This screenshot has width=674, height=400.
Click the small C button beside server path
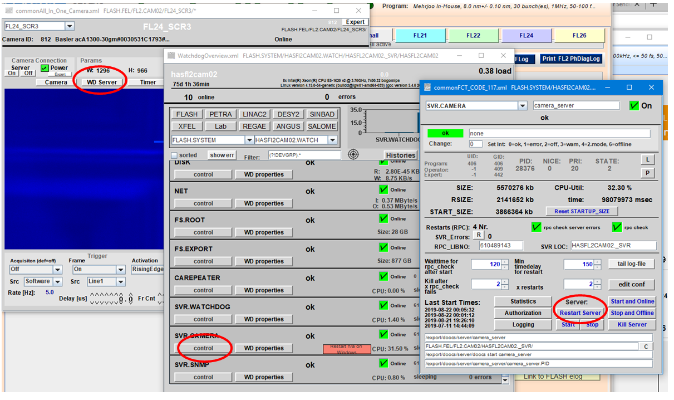point(646,345)
